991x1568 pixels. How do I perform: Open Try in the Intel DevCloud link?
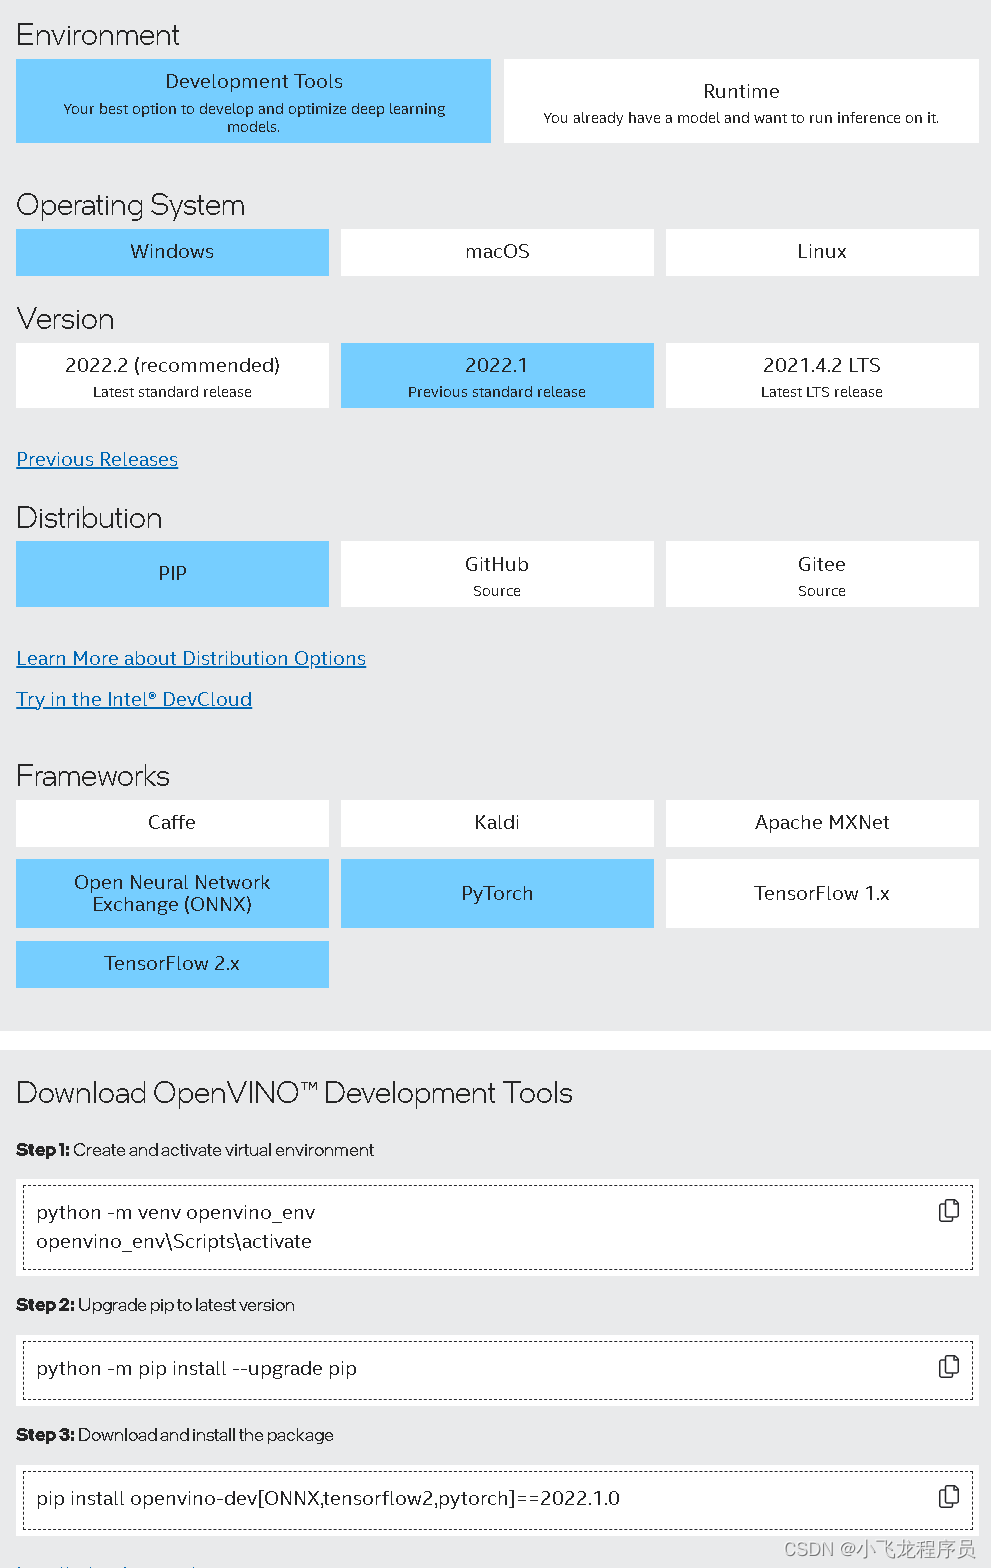point(134,699)
